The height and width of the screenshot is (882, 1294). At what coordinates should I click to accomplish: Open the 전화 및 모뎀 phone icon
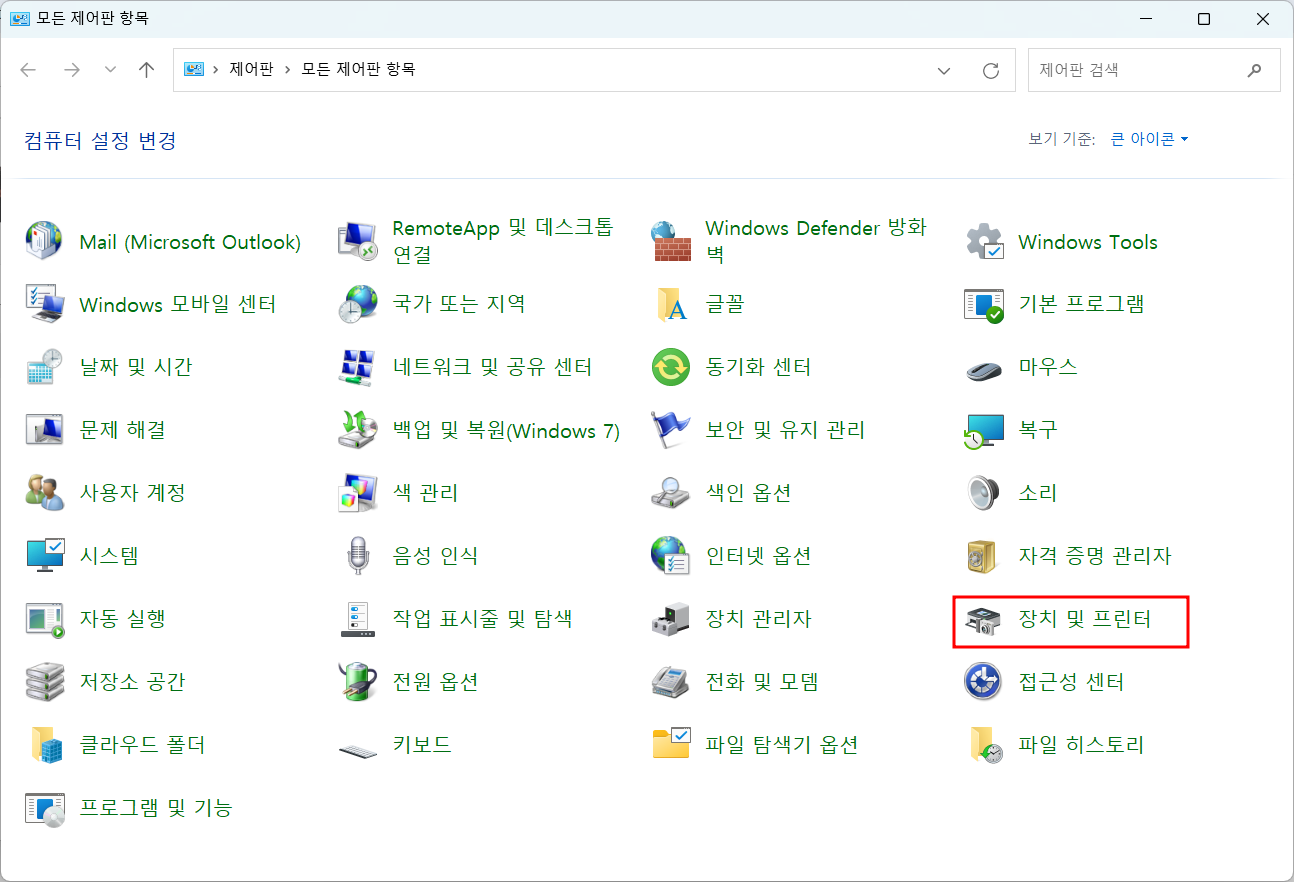tap(671, 682)
